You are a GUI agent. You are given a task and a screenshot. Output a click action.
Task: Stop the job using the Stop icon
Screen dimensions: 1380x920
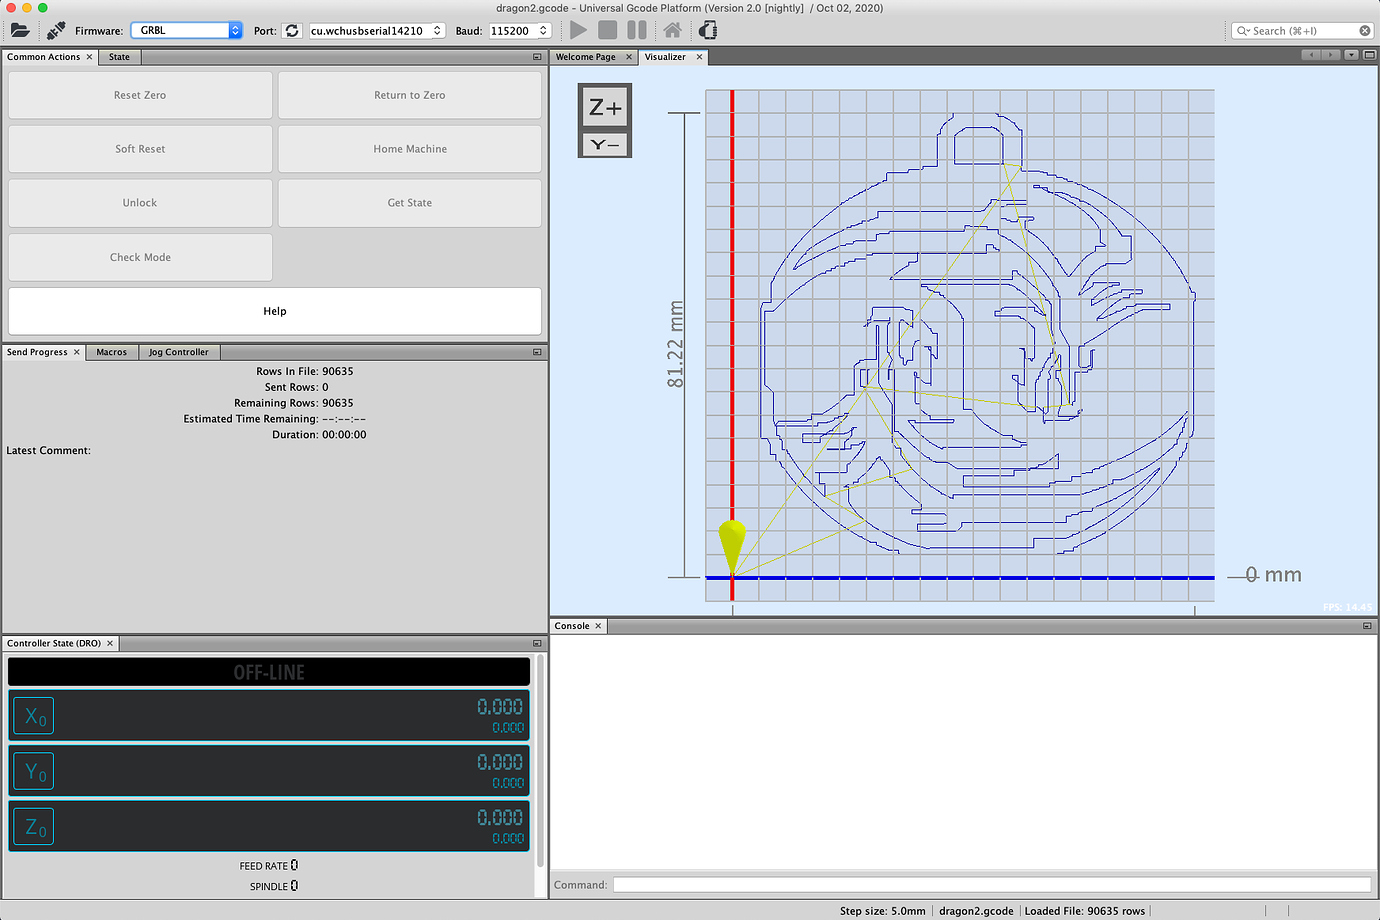click(607, 30)
